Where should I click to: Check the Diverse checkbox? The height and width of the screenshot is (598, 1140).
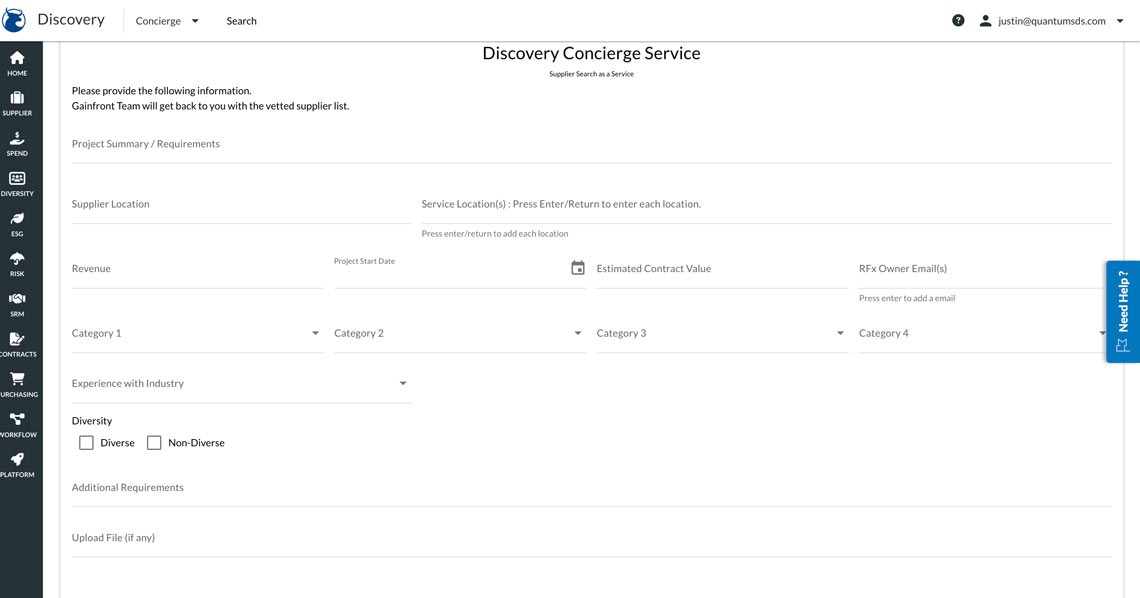[x=86, y=441]
